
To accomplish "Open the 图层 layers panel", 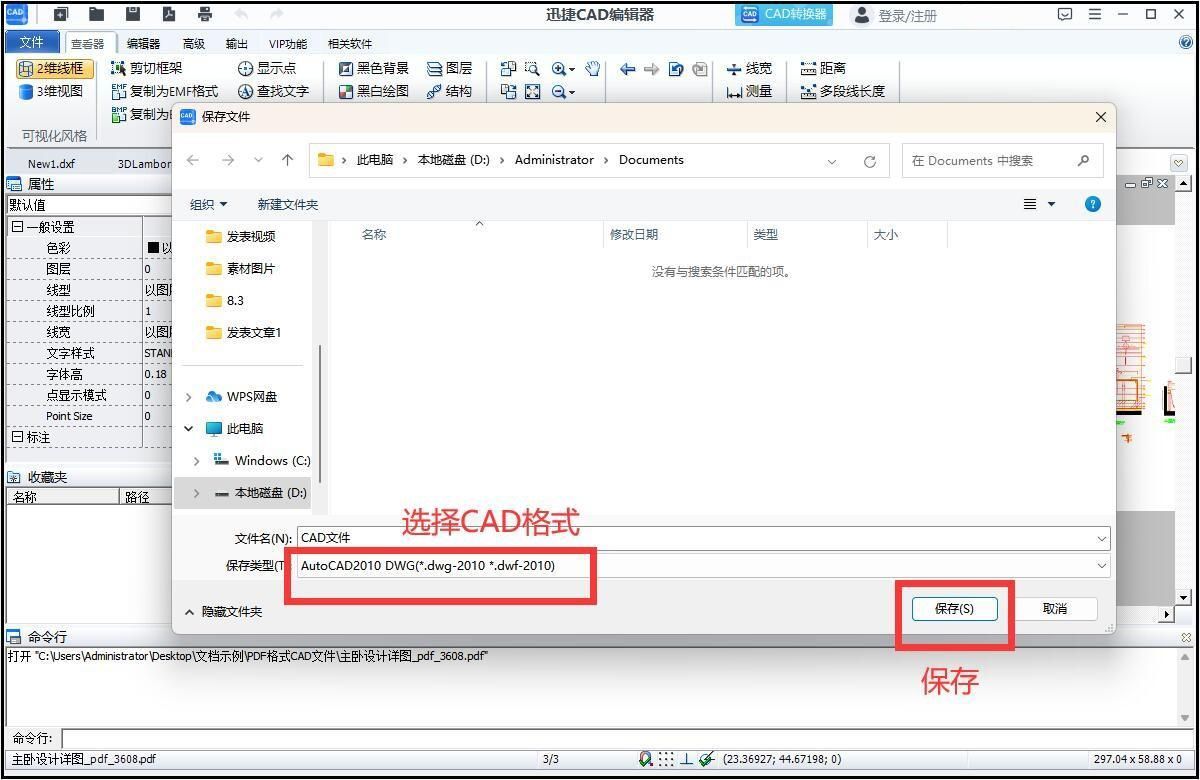I will click(450, 68).
